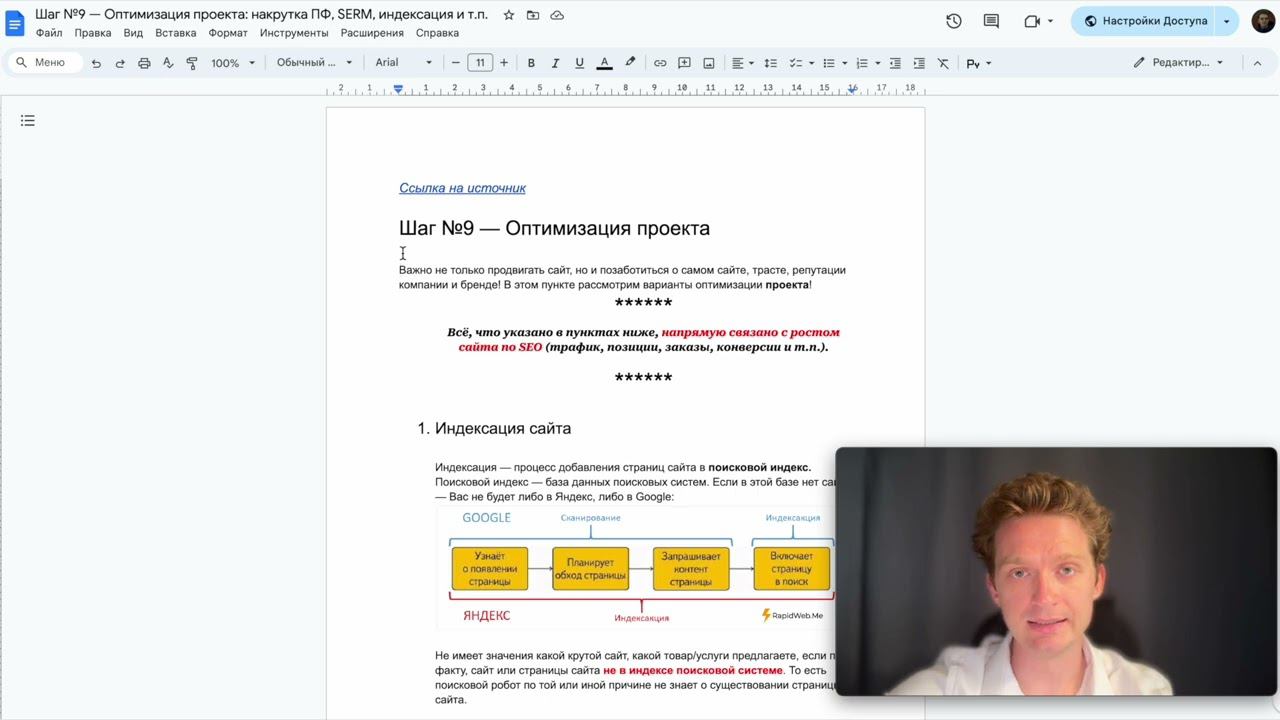The width and height of the screenshot is (1280, 720).
Task: Toggle bold formatting
Action: tap(531, 63)
